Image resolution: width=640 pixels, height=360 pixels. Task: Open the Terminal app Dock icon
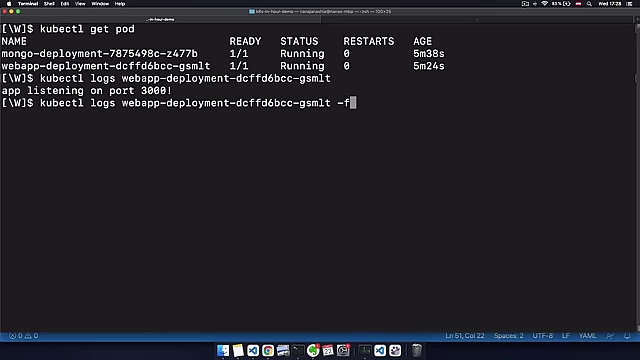(298, 350)
